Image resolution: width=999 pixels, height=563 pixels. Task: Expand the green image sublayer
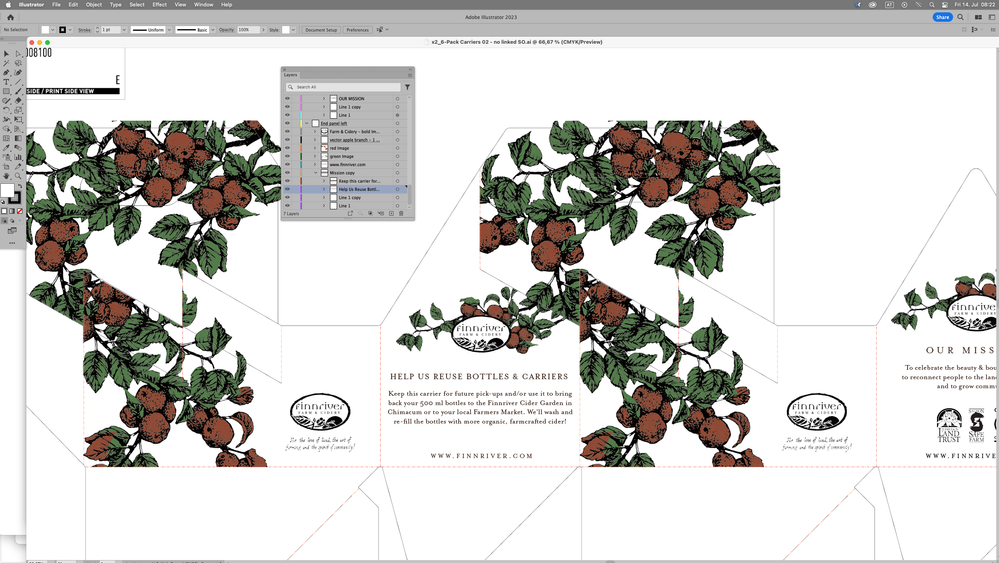[315, 156]
